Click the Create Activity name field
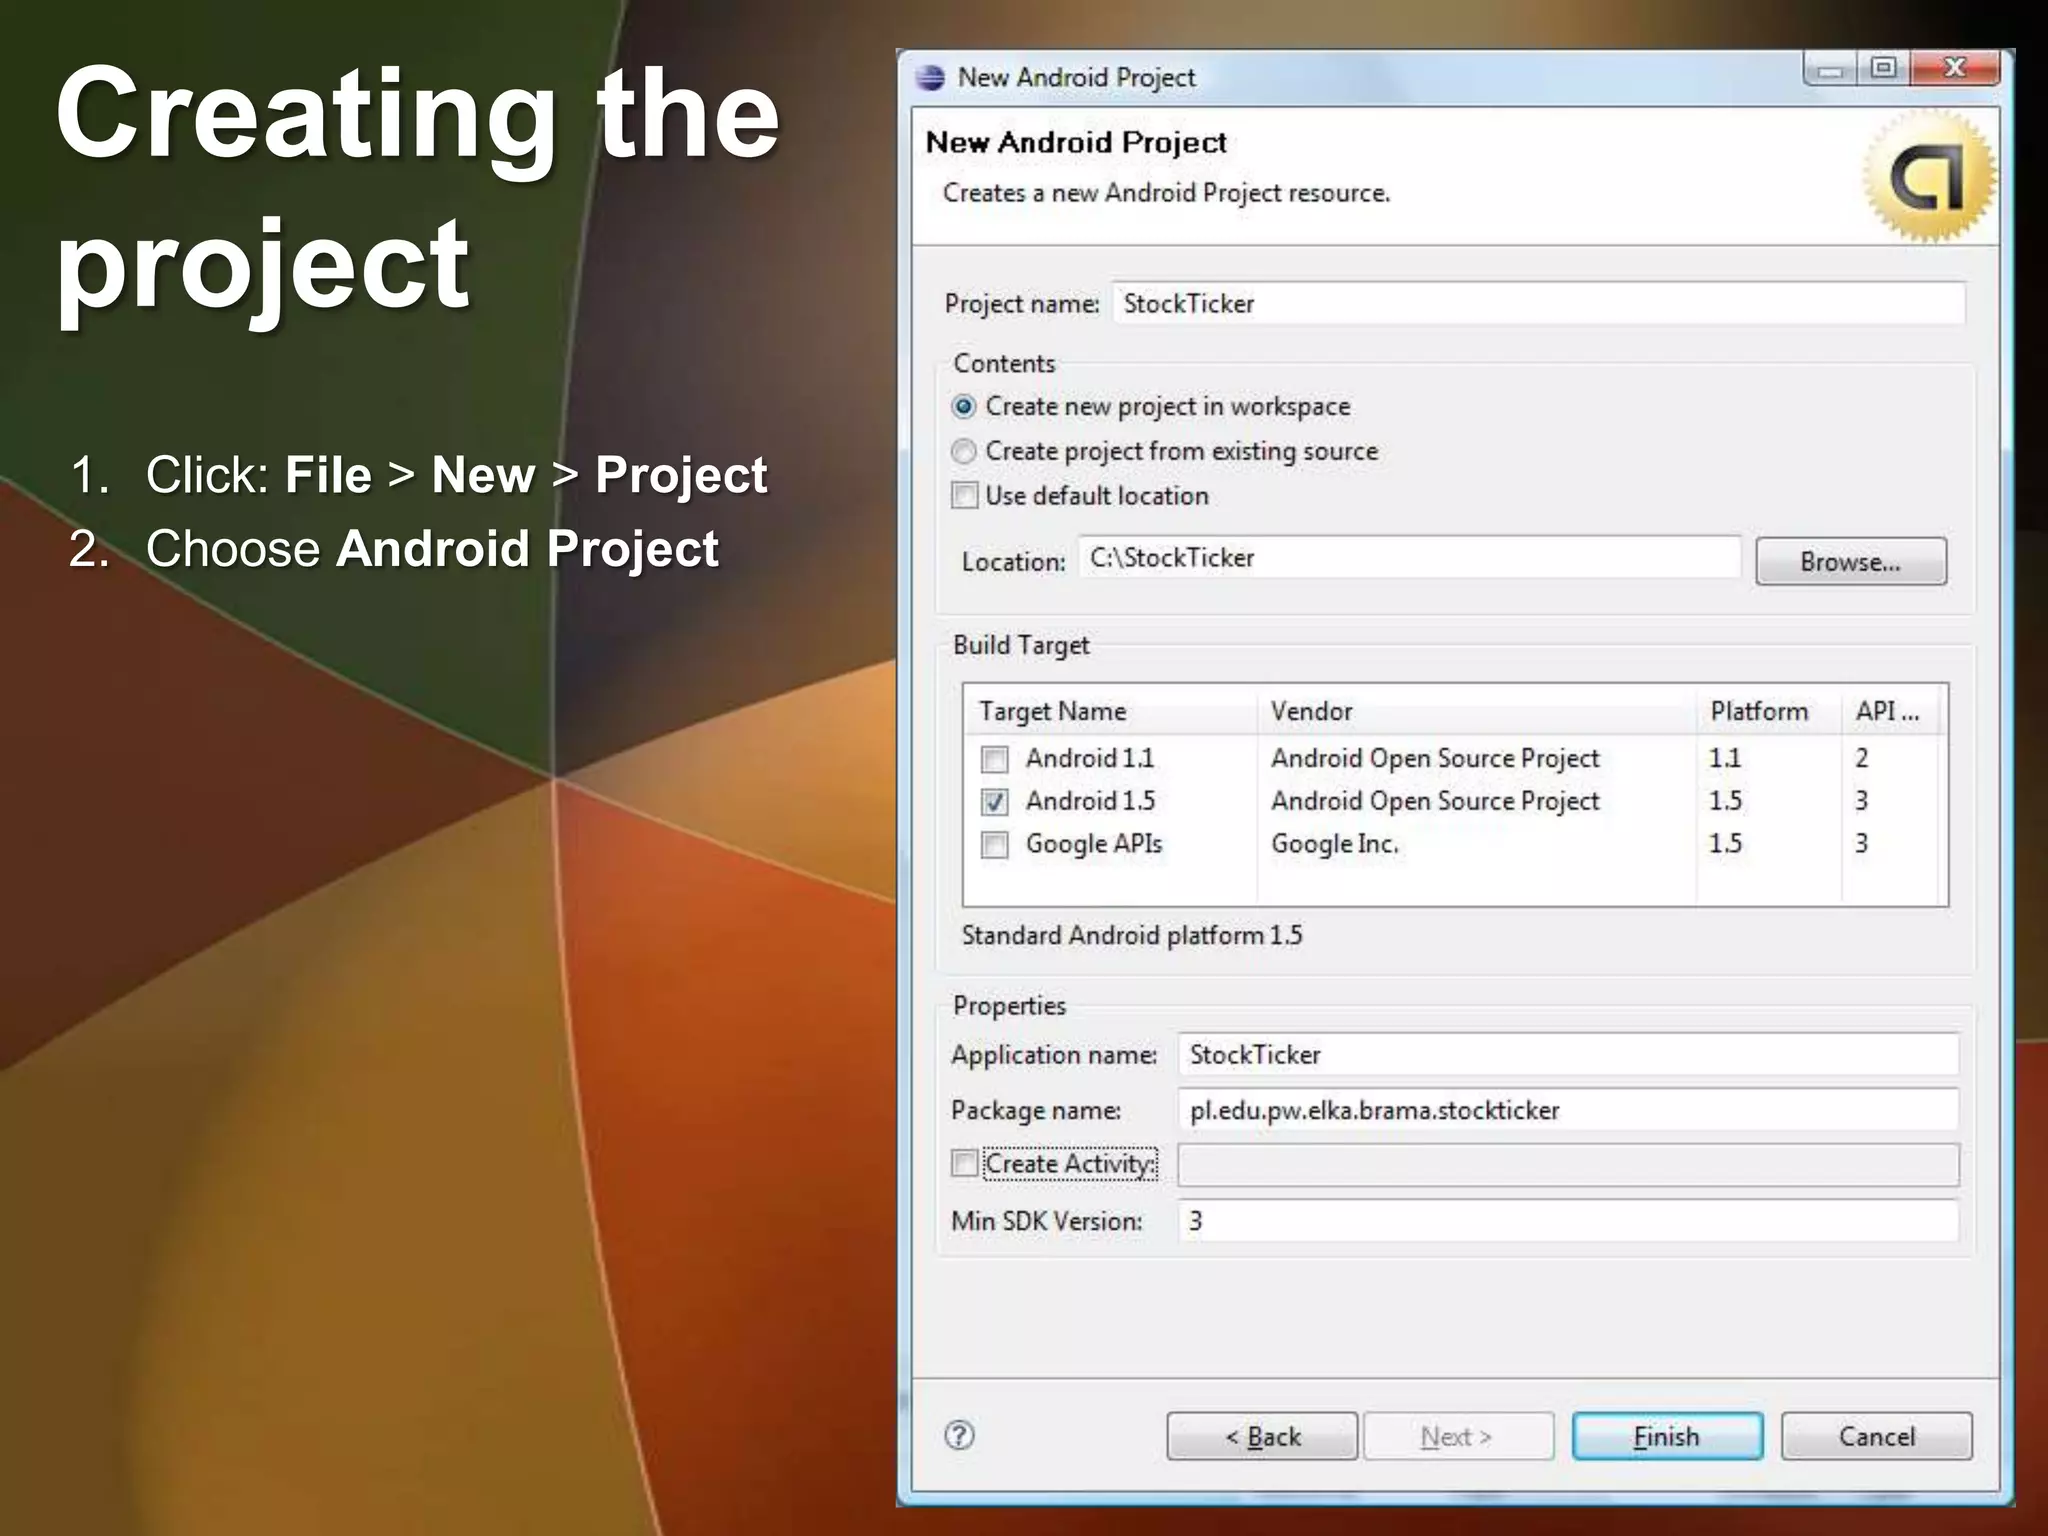This screenshot has height=1536, width=2048. coord(1568,1165)
